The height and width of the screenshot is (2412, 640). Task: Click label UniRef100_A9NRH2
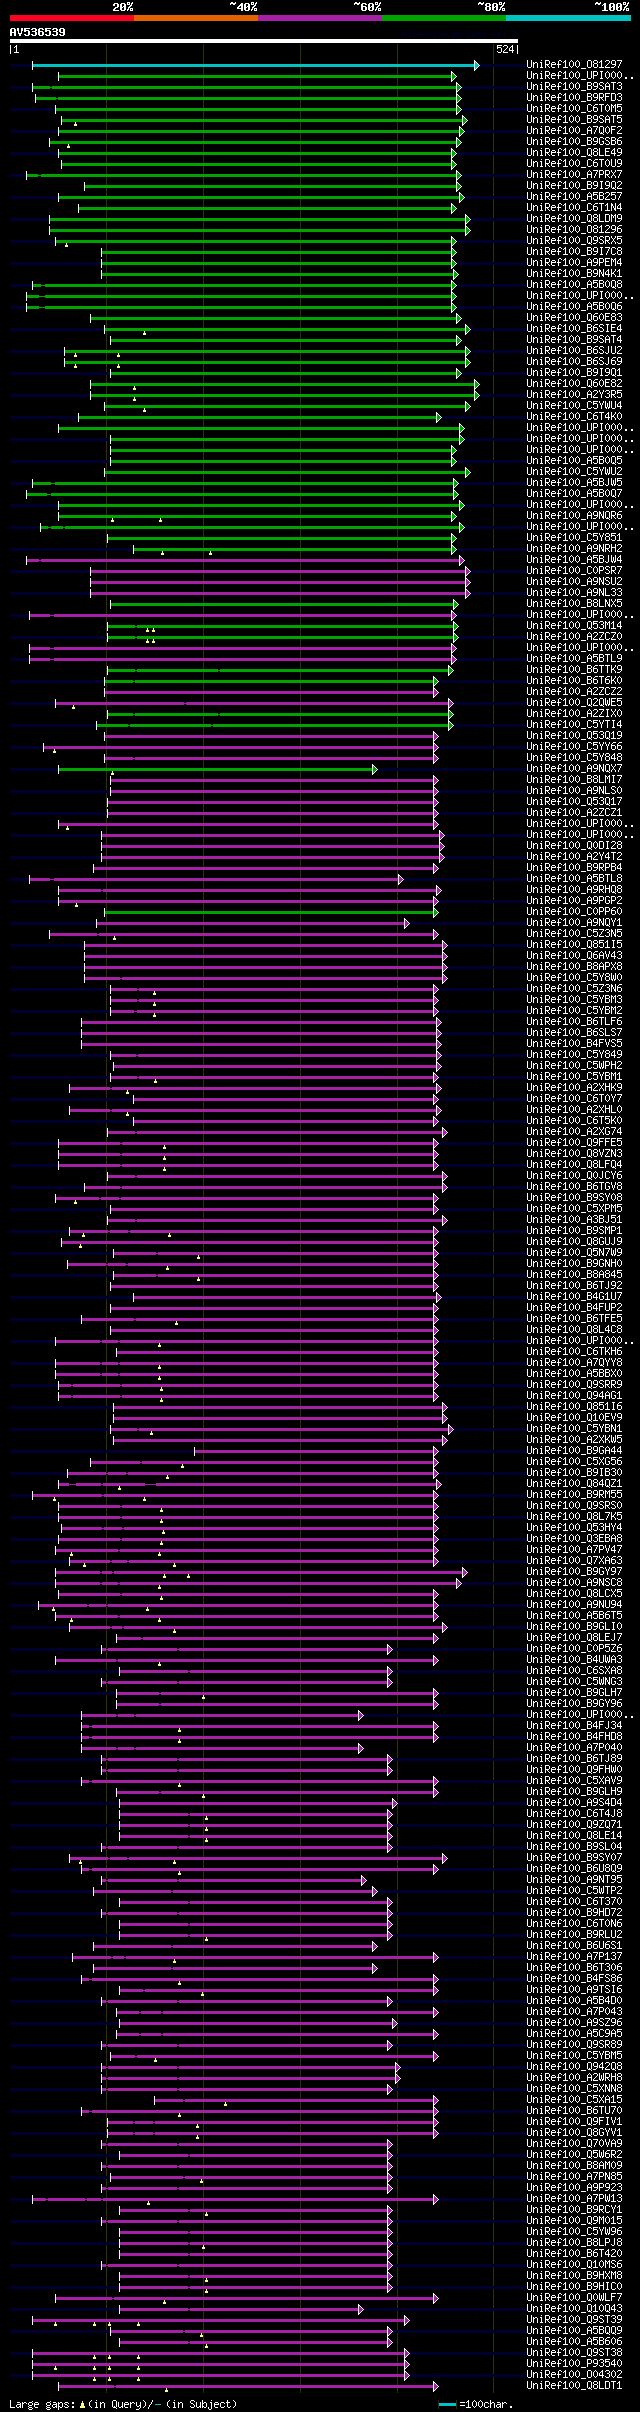point(574,549)
